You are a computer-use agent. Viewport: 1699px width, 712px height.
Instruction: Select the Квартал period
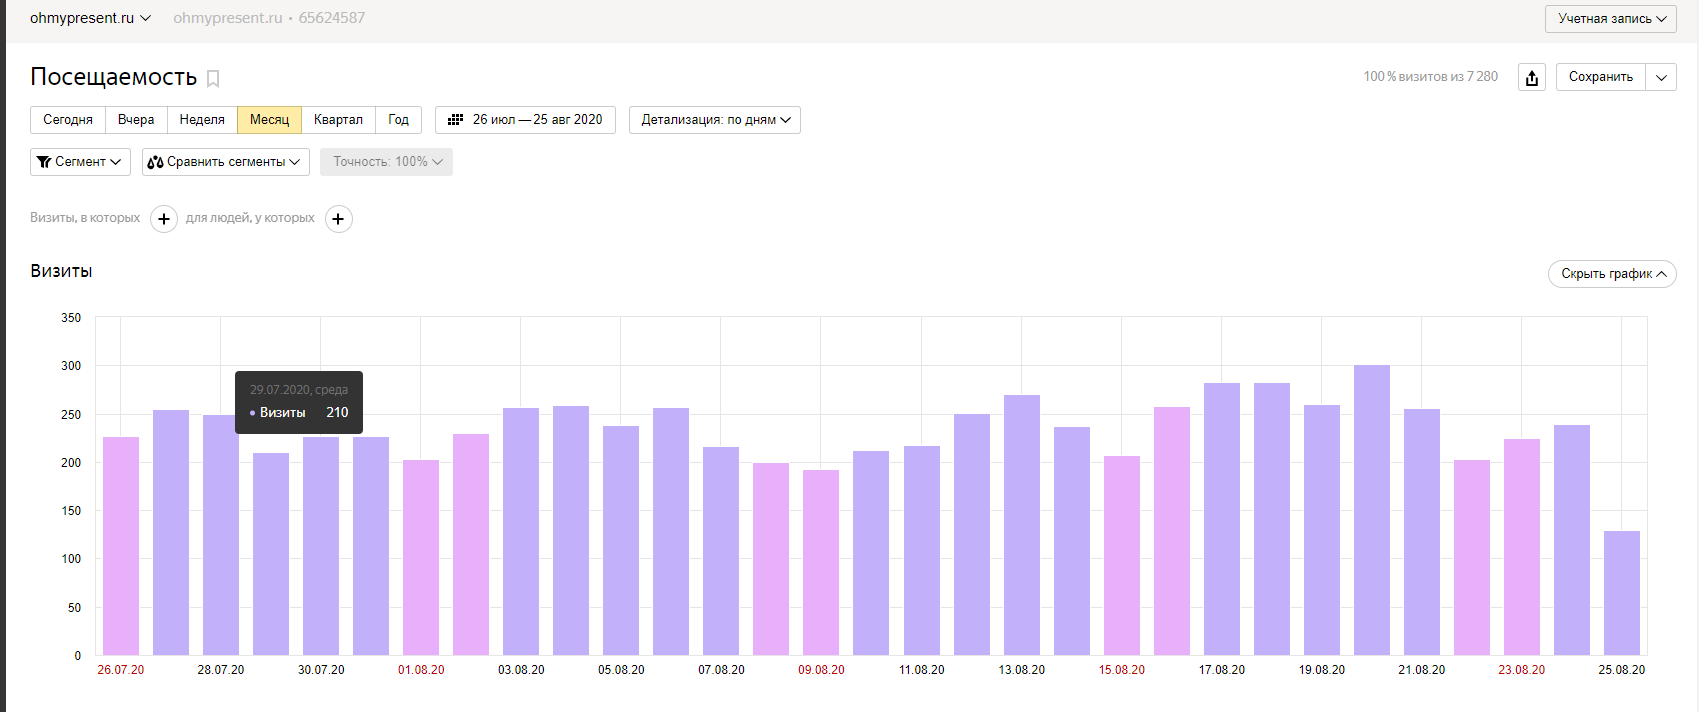pos(338,120)
